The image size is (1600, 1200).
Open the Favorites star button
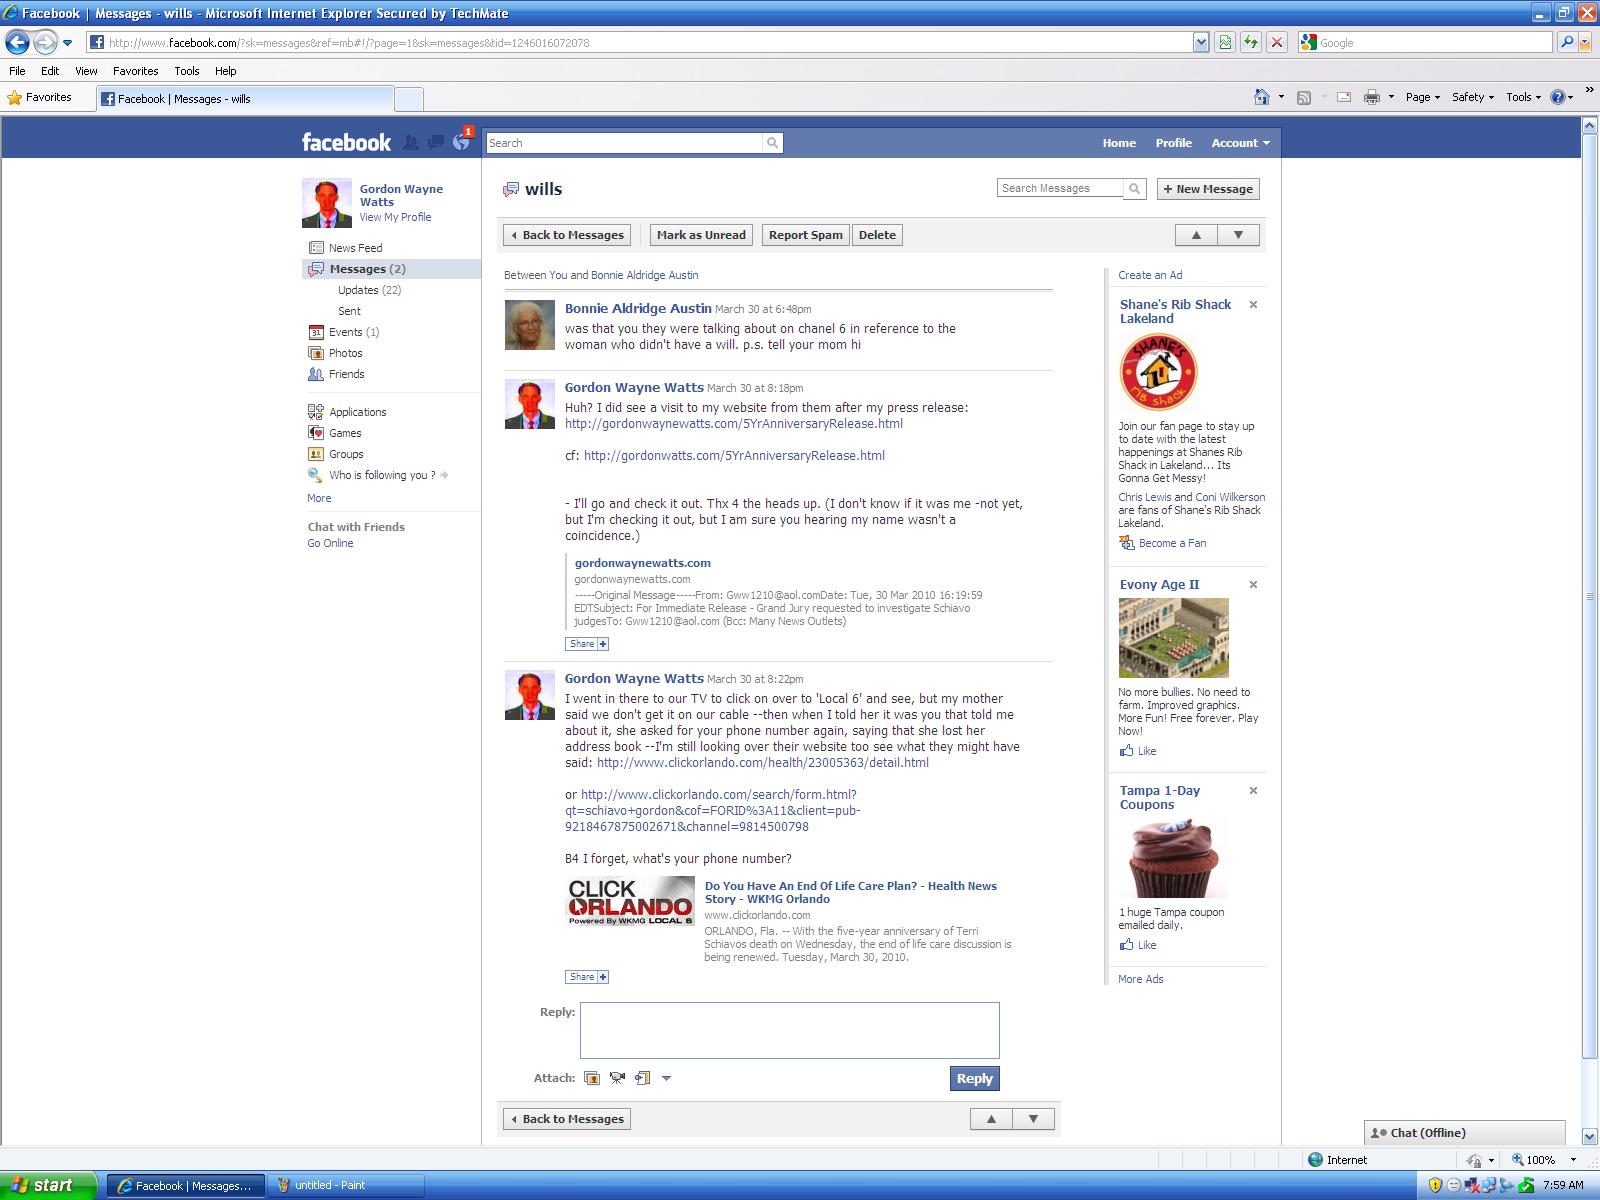[40, 98]
